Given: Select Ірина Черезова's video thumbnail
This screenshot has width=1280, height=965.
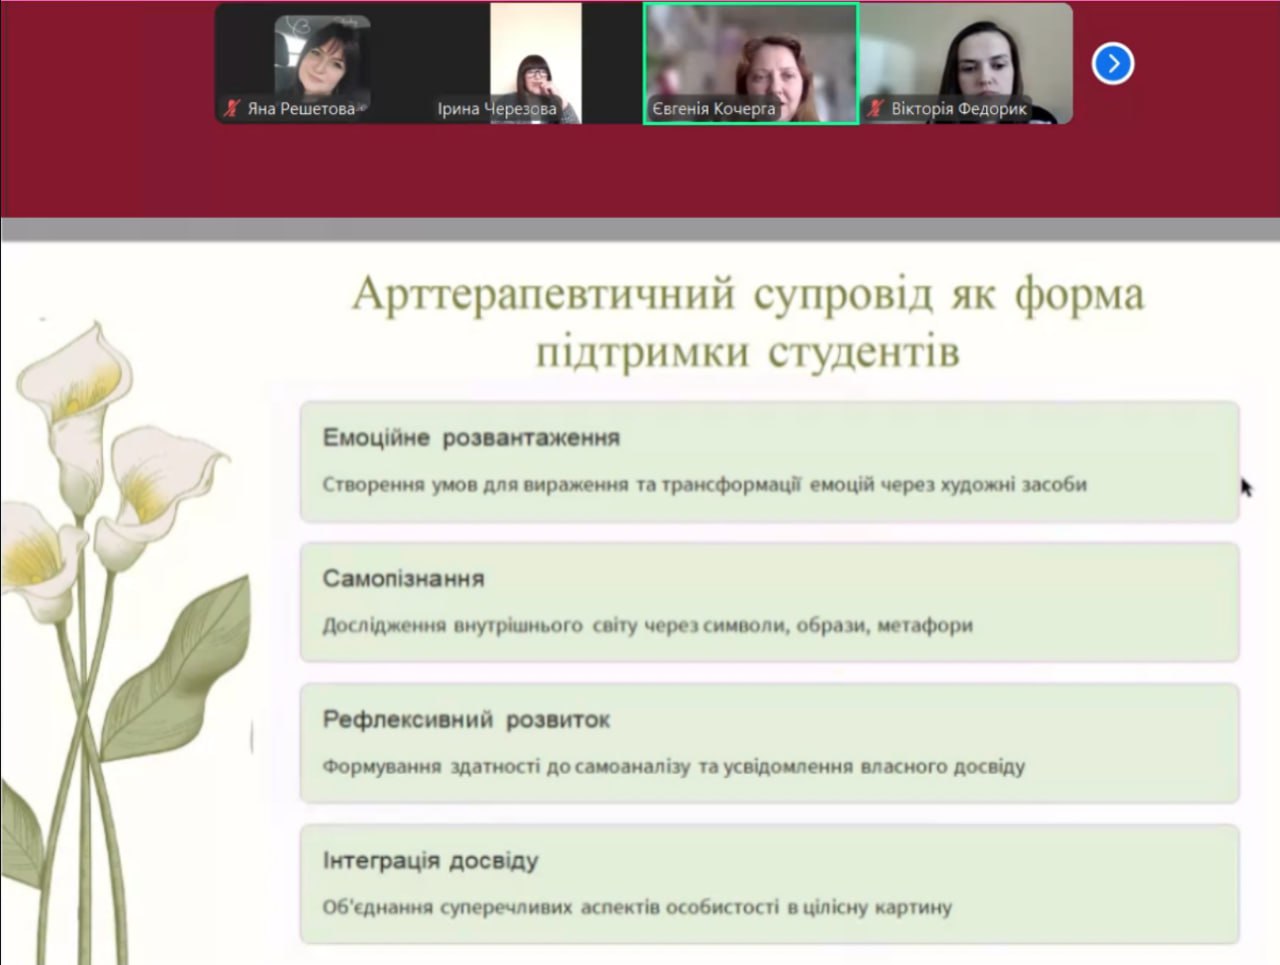Looking at the screenshot, I should (x=536, y=63).
